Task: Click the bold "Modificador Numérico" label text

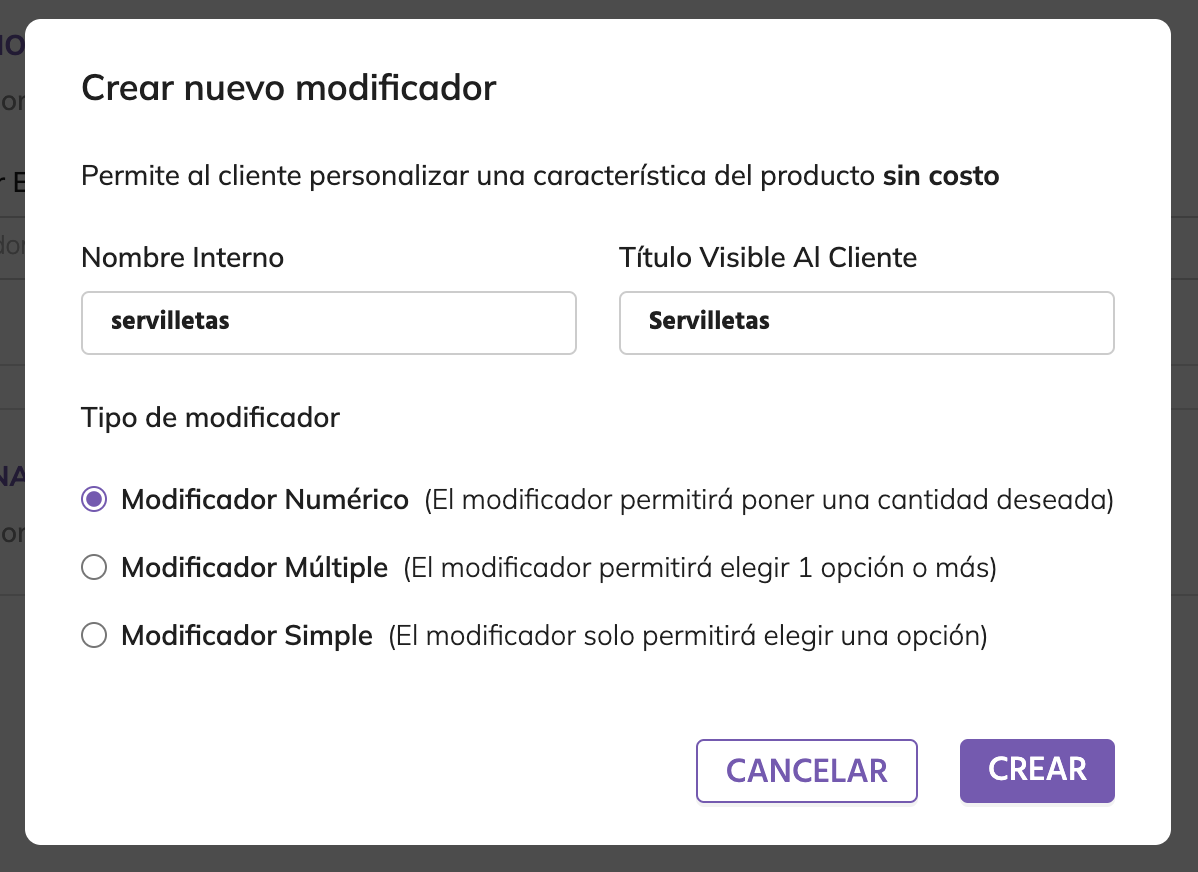Action: [265, 500]
